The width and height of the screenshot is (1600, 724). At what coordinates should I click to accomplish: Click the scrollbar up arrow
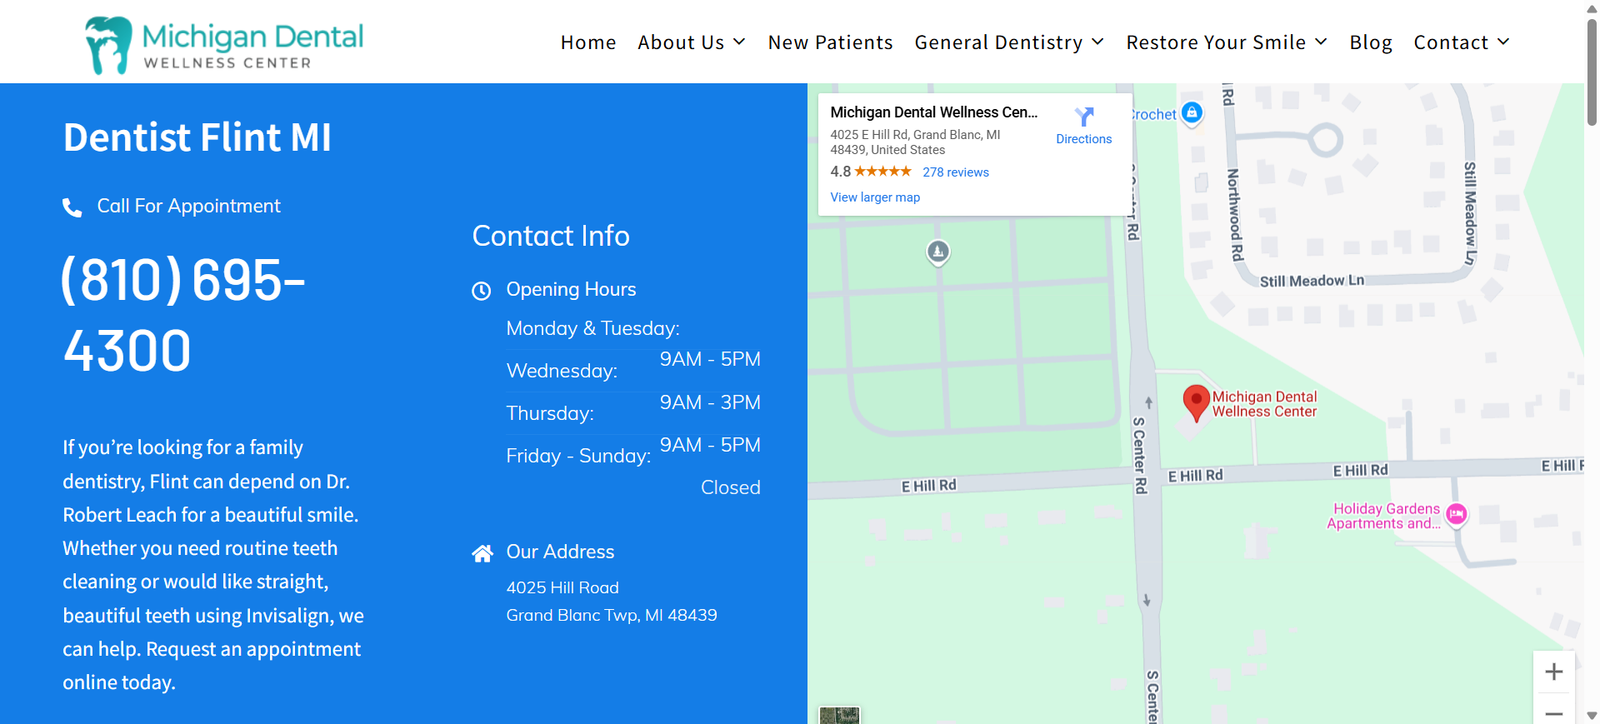coord(1592,8)
